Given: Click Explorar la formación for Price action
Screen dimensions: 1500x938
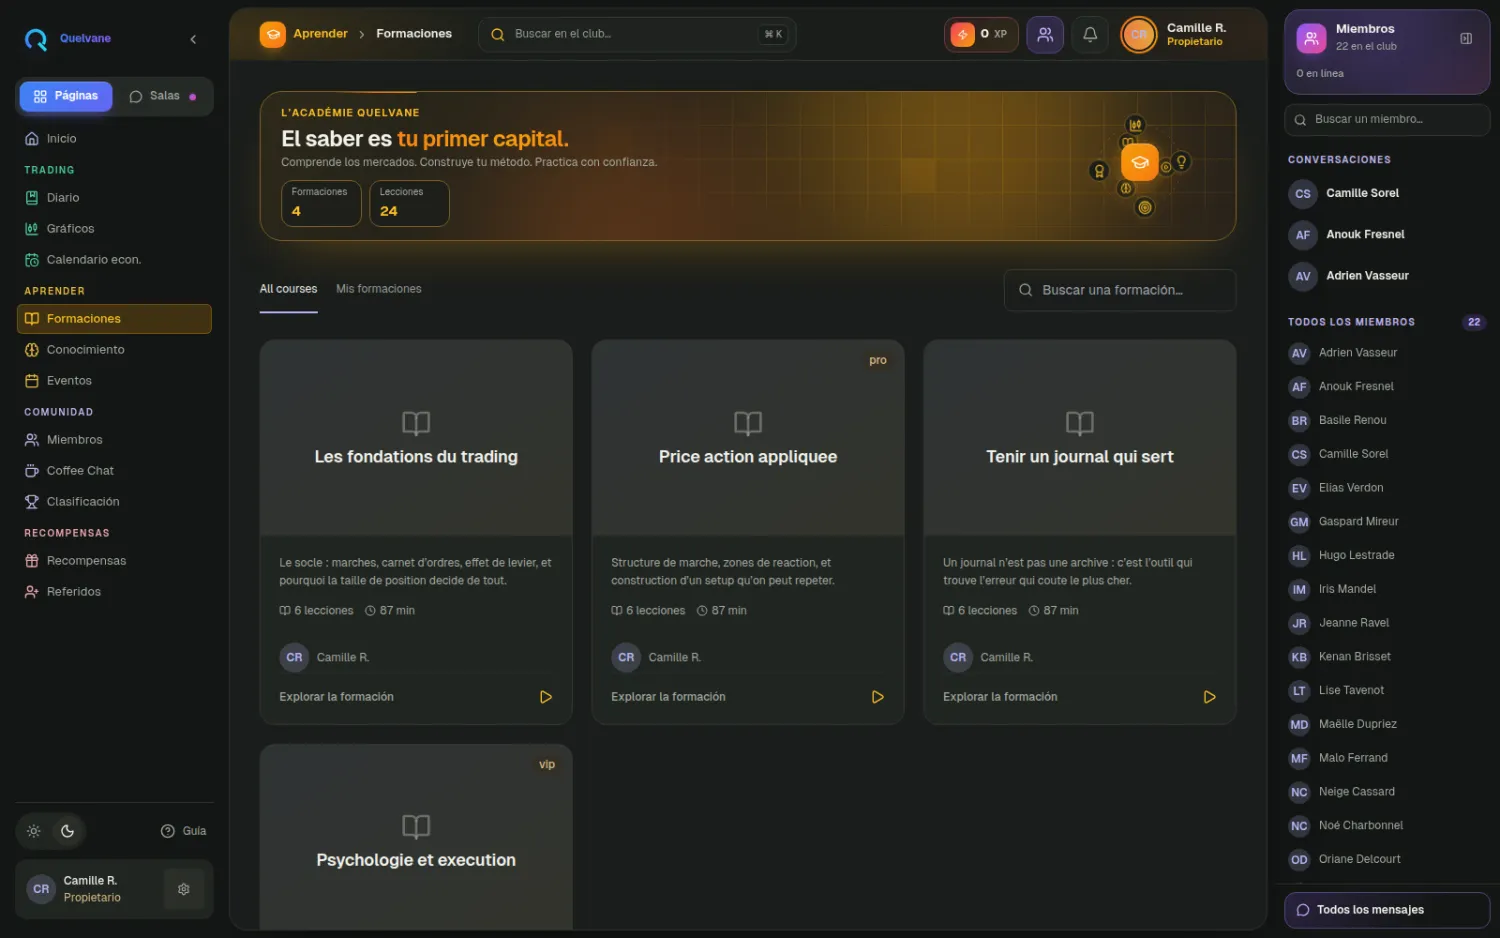Looking at the screenshot, I should click(x=668, y=697).
